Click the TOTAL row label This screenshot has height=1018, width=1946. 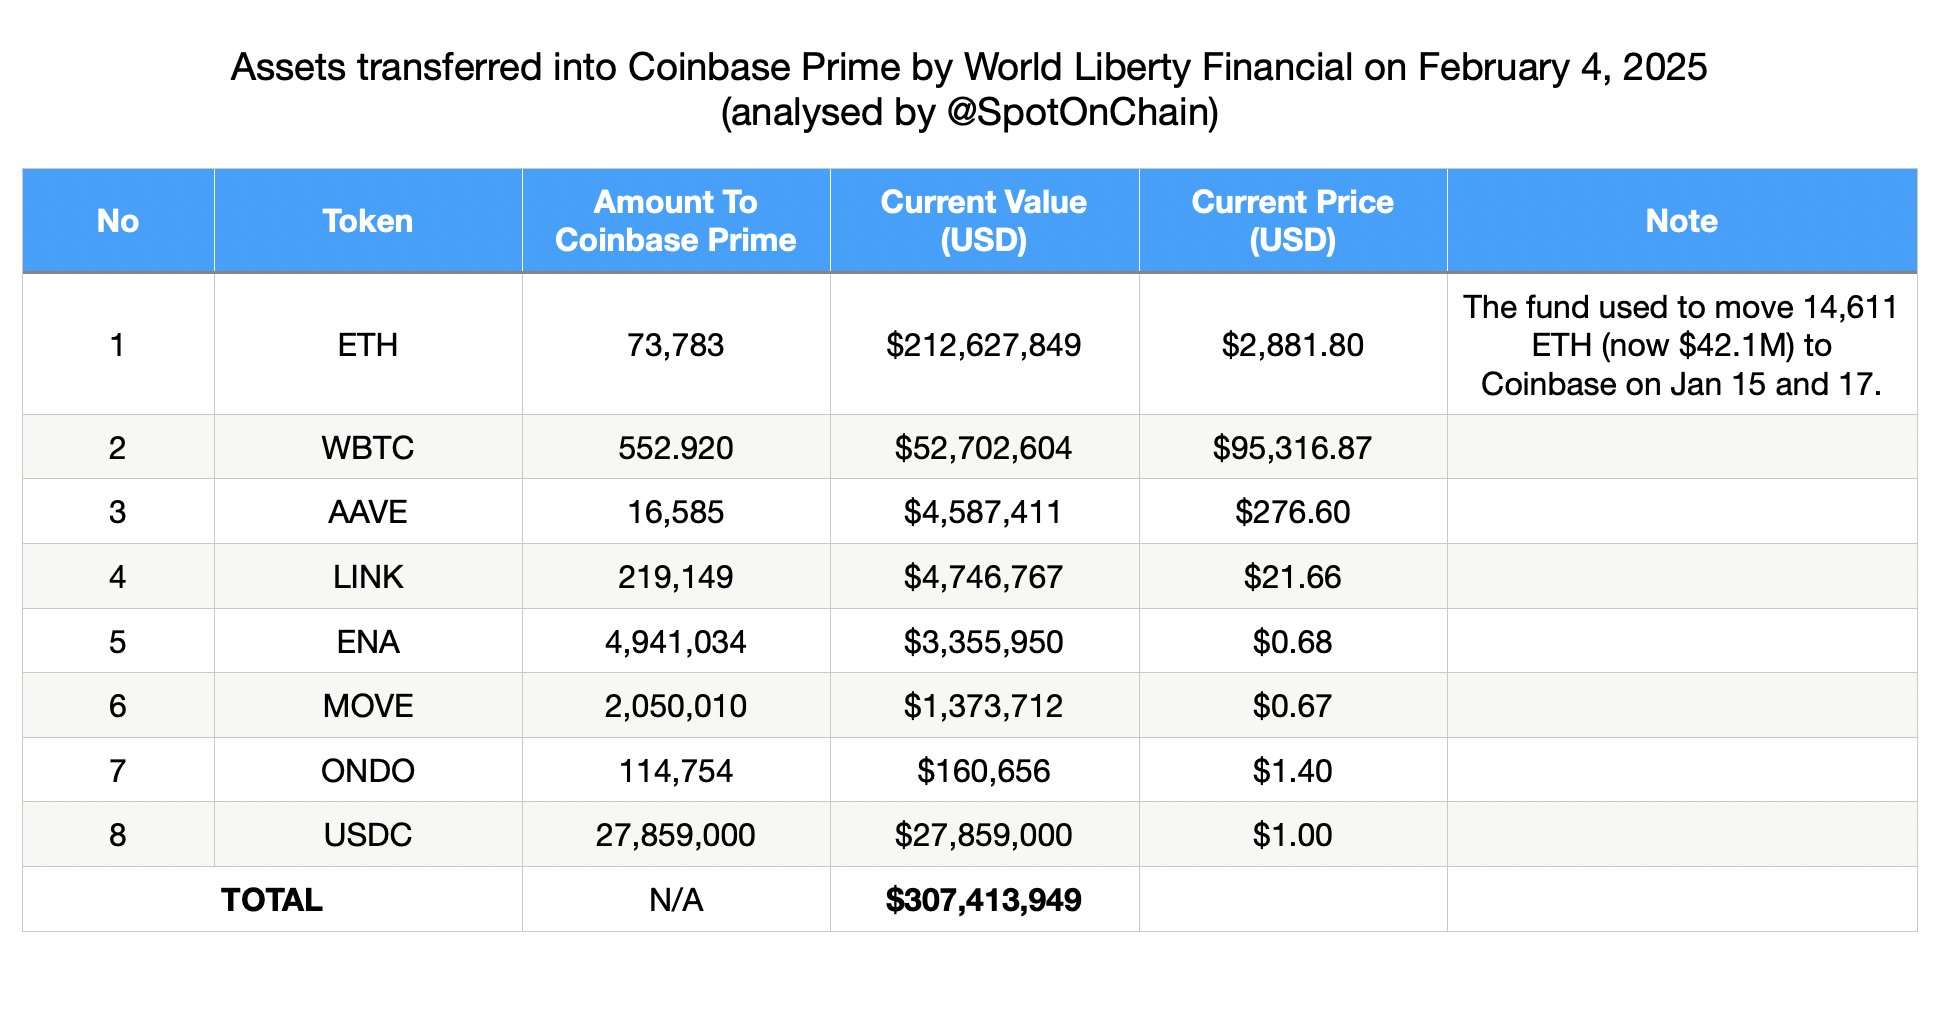tap(271, 900)
